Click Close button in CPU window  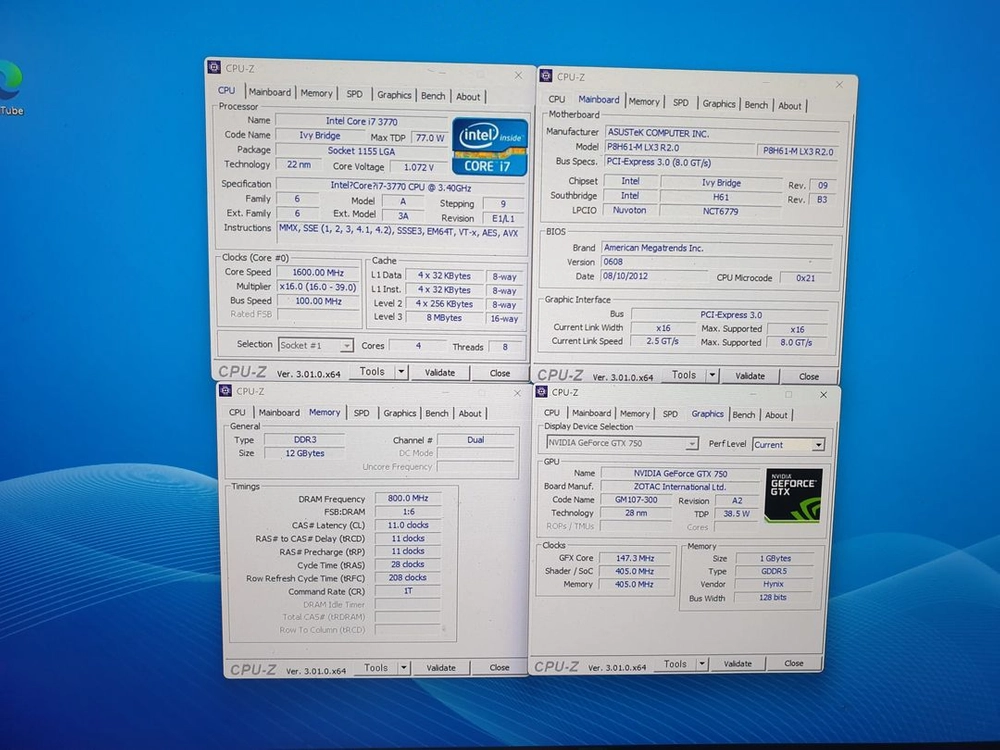[500, 373]
